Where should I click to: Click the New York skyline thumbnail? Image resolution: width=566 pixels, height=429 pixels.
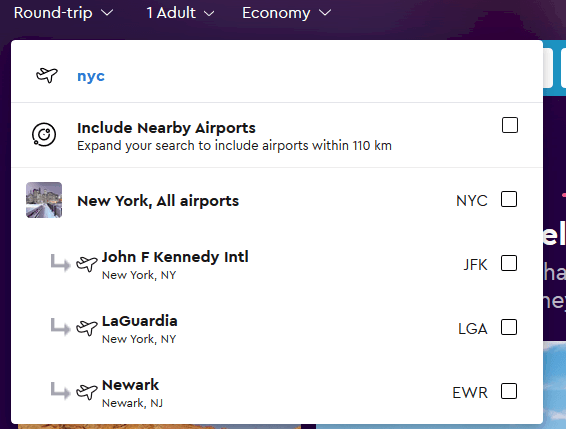point(44,200)
